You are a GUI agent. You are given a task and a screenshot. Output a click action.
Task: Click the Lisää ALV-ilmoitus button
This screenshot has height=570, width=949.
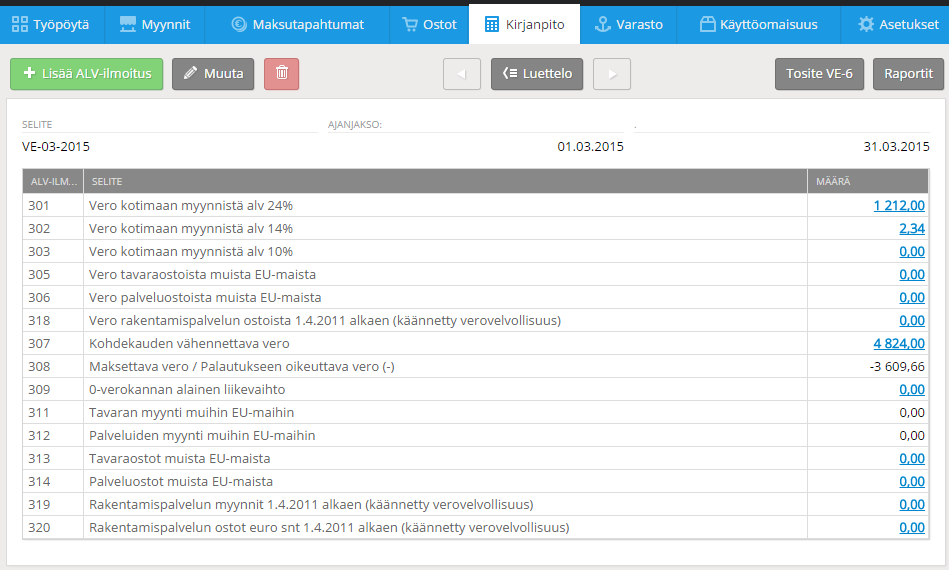(87, 73)
